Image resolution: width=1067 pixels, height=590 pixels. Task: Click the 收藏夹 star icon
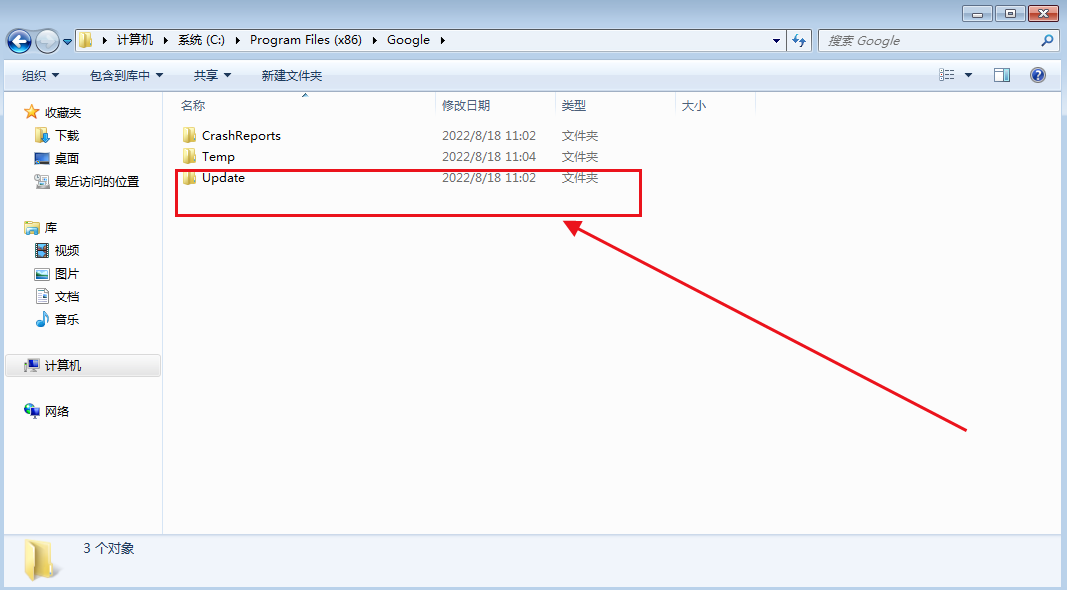click(31, 112)
